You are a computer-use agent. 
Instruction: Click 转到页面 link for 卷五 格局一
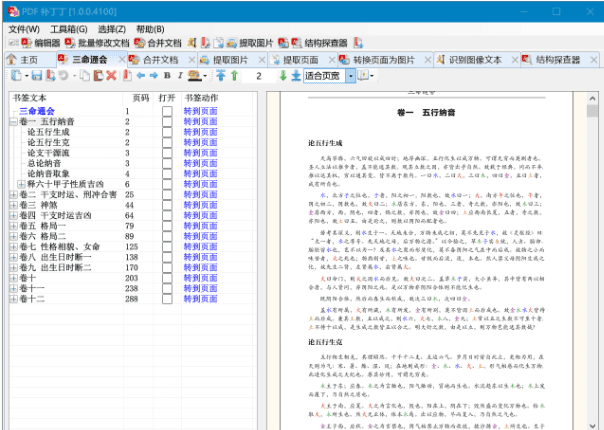point(200,226)
